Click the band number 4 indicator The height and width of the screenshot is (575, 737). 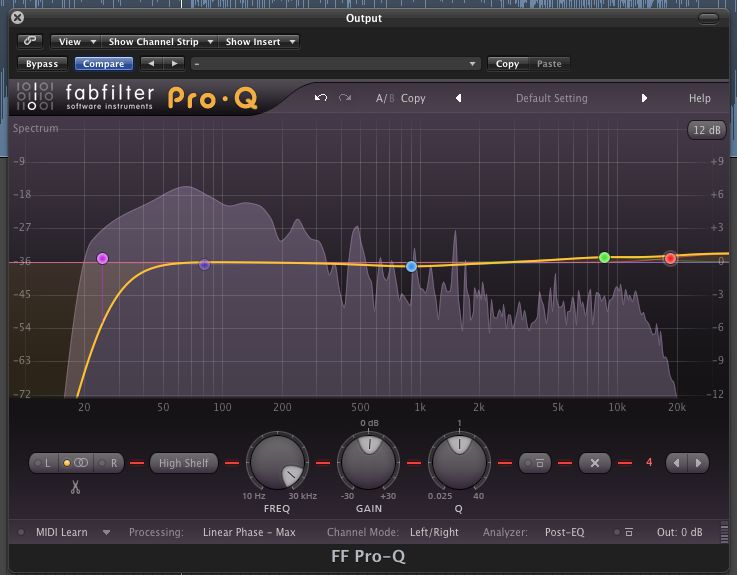click(x=649, y=462)
